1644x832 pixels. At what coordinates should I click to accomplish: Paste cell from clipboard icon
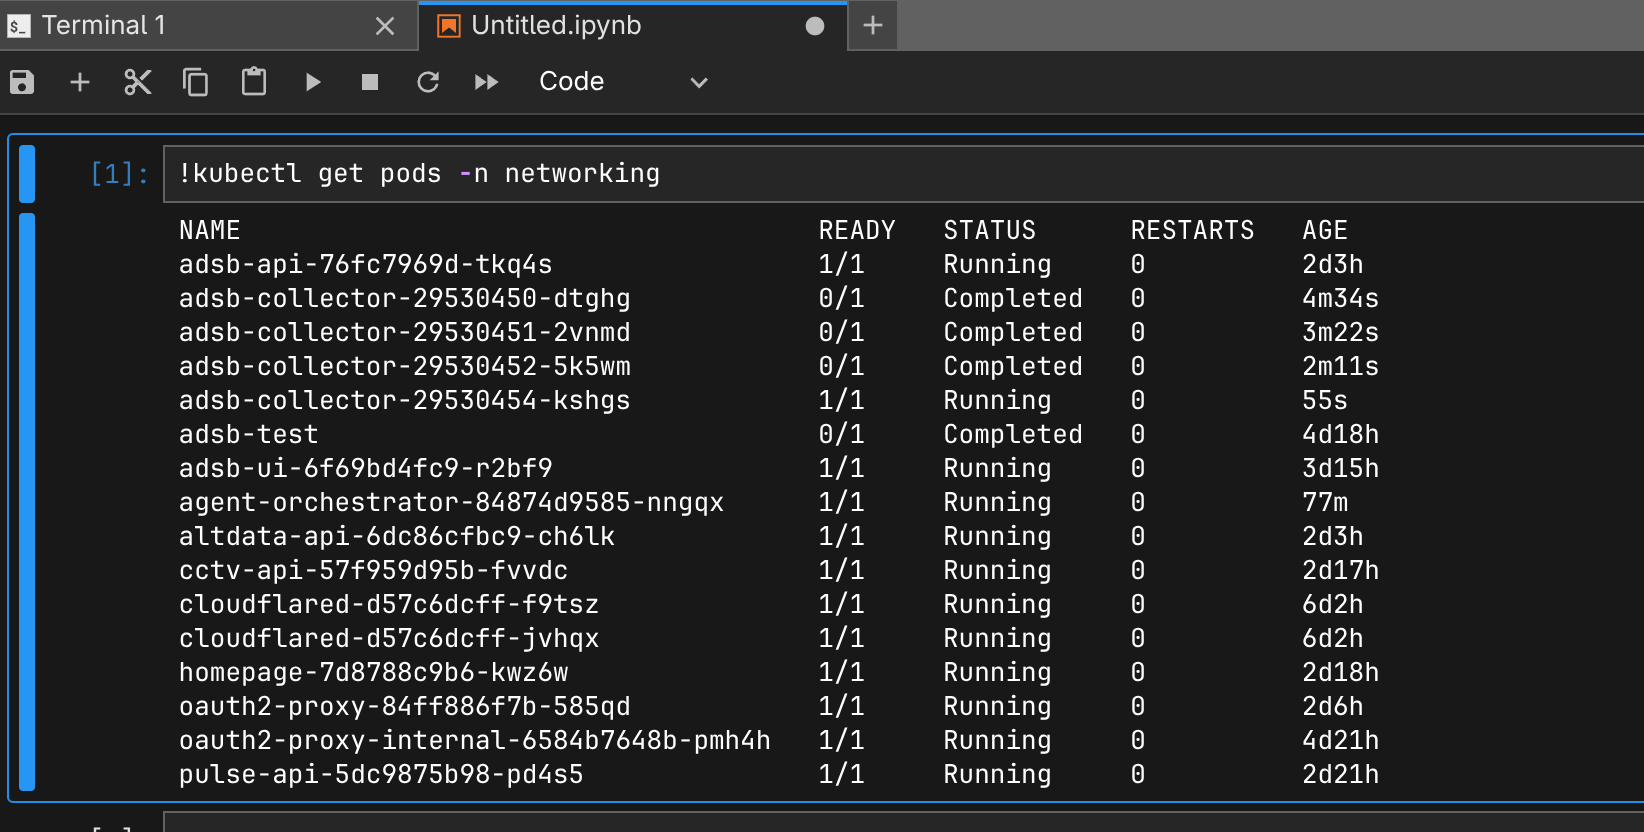(x=254, y=82)
